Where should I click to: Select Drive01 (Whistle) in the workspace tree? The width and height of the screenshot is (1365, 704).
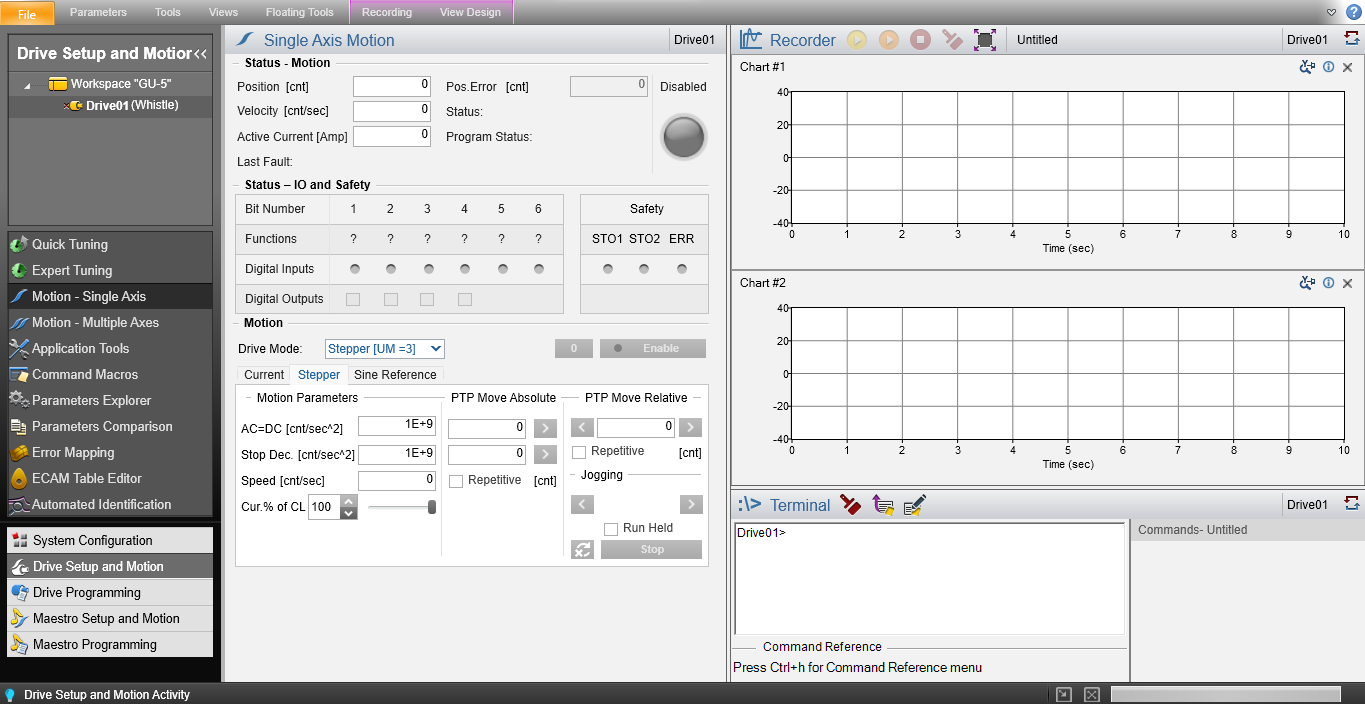tap(132, 105)
